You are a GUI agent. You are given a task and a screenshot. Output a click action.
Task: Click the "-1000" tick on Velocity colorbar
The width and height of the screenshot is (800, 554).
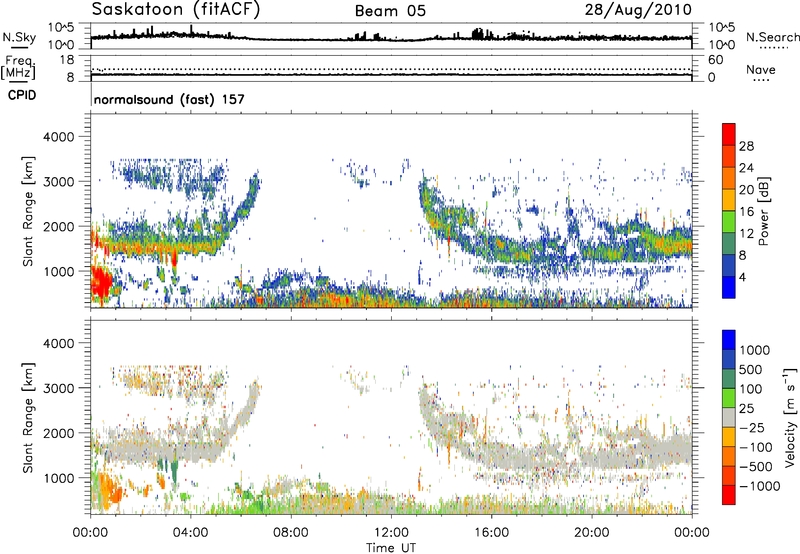coord(760,486)
